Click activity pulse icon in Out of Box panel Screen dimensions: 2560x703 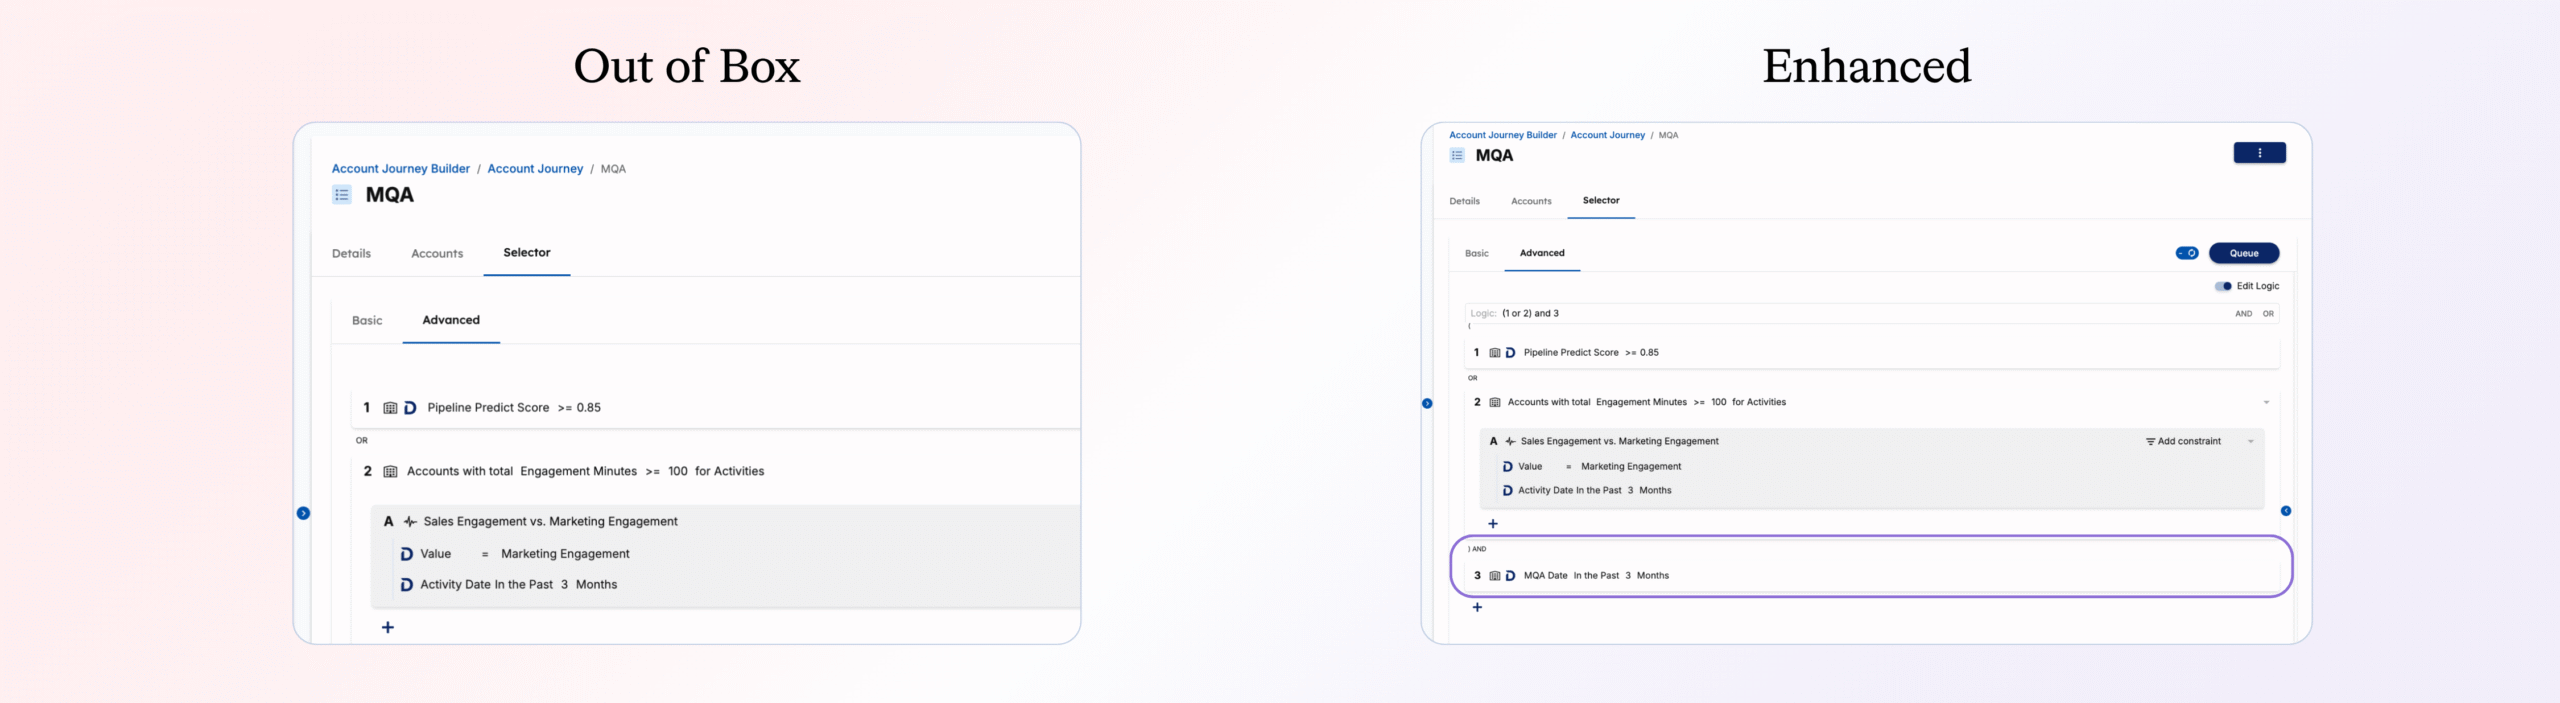410,522
